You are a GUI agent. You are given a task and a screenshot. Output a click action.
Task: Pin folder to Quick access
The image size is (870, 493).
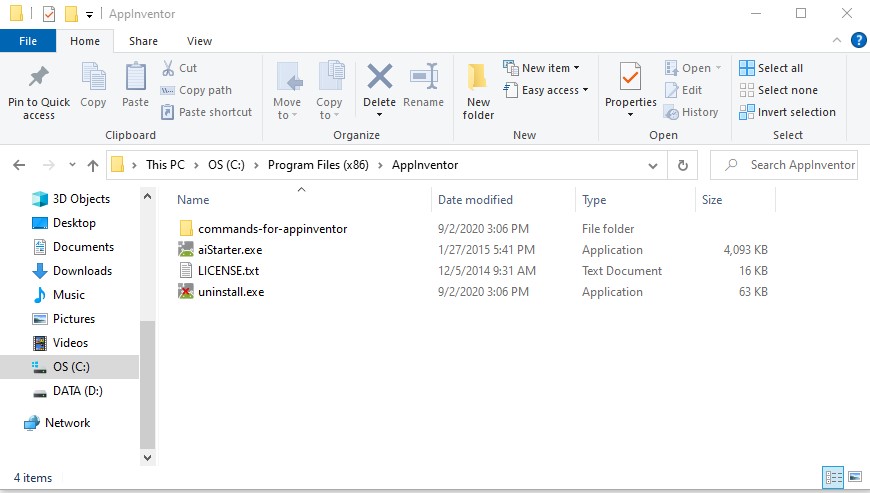click(x=39, y=92)
